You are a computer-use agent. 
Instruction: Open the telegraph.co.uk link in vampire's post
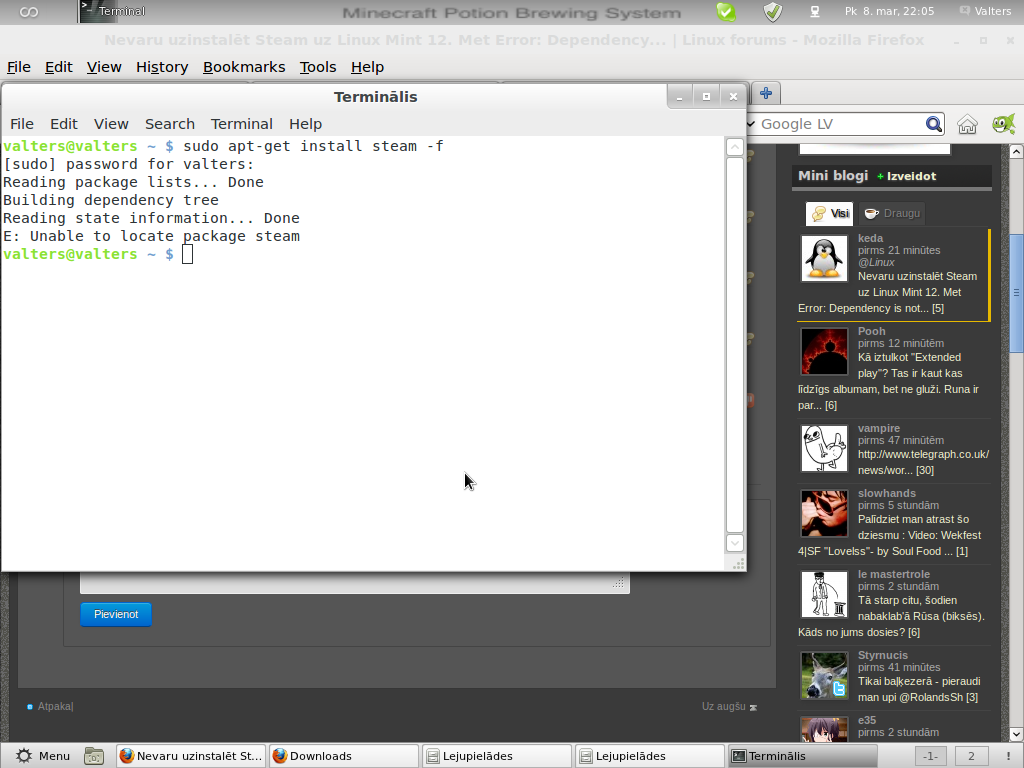point(923,462)
